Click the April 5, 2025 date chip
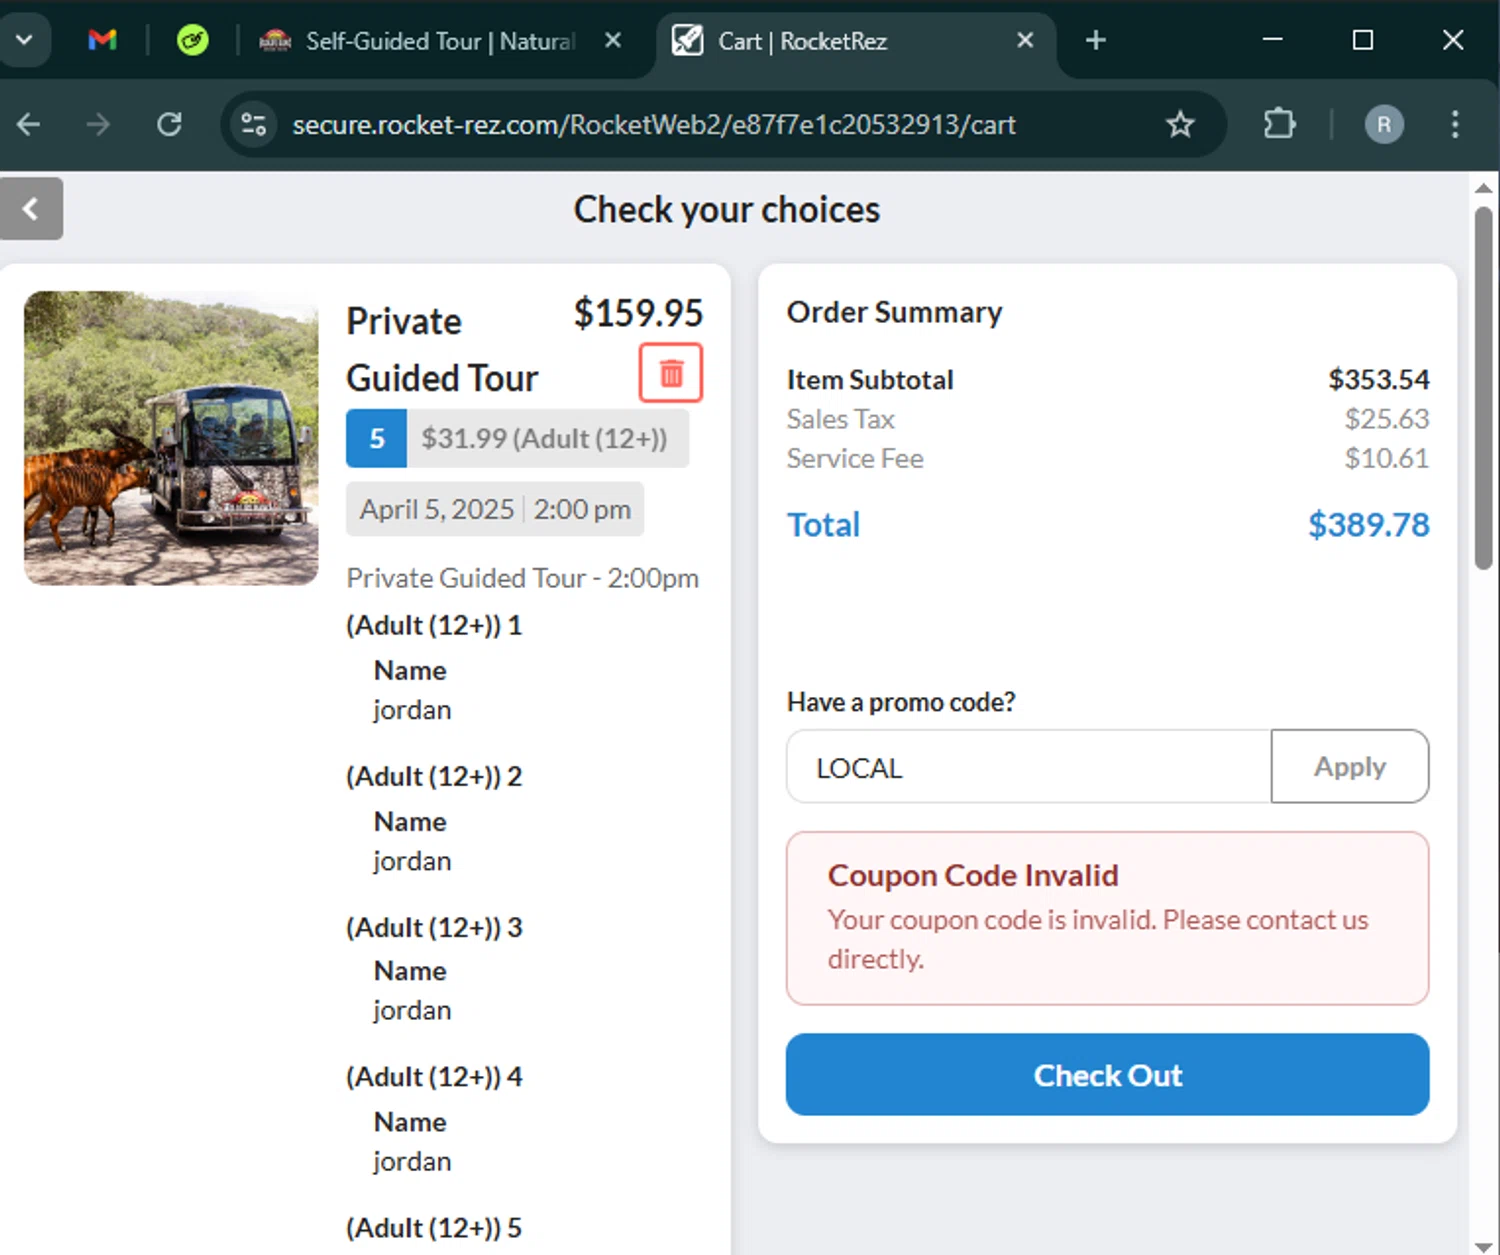This screenshot has width=1500, height=1255. [437, 509]
